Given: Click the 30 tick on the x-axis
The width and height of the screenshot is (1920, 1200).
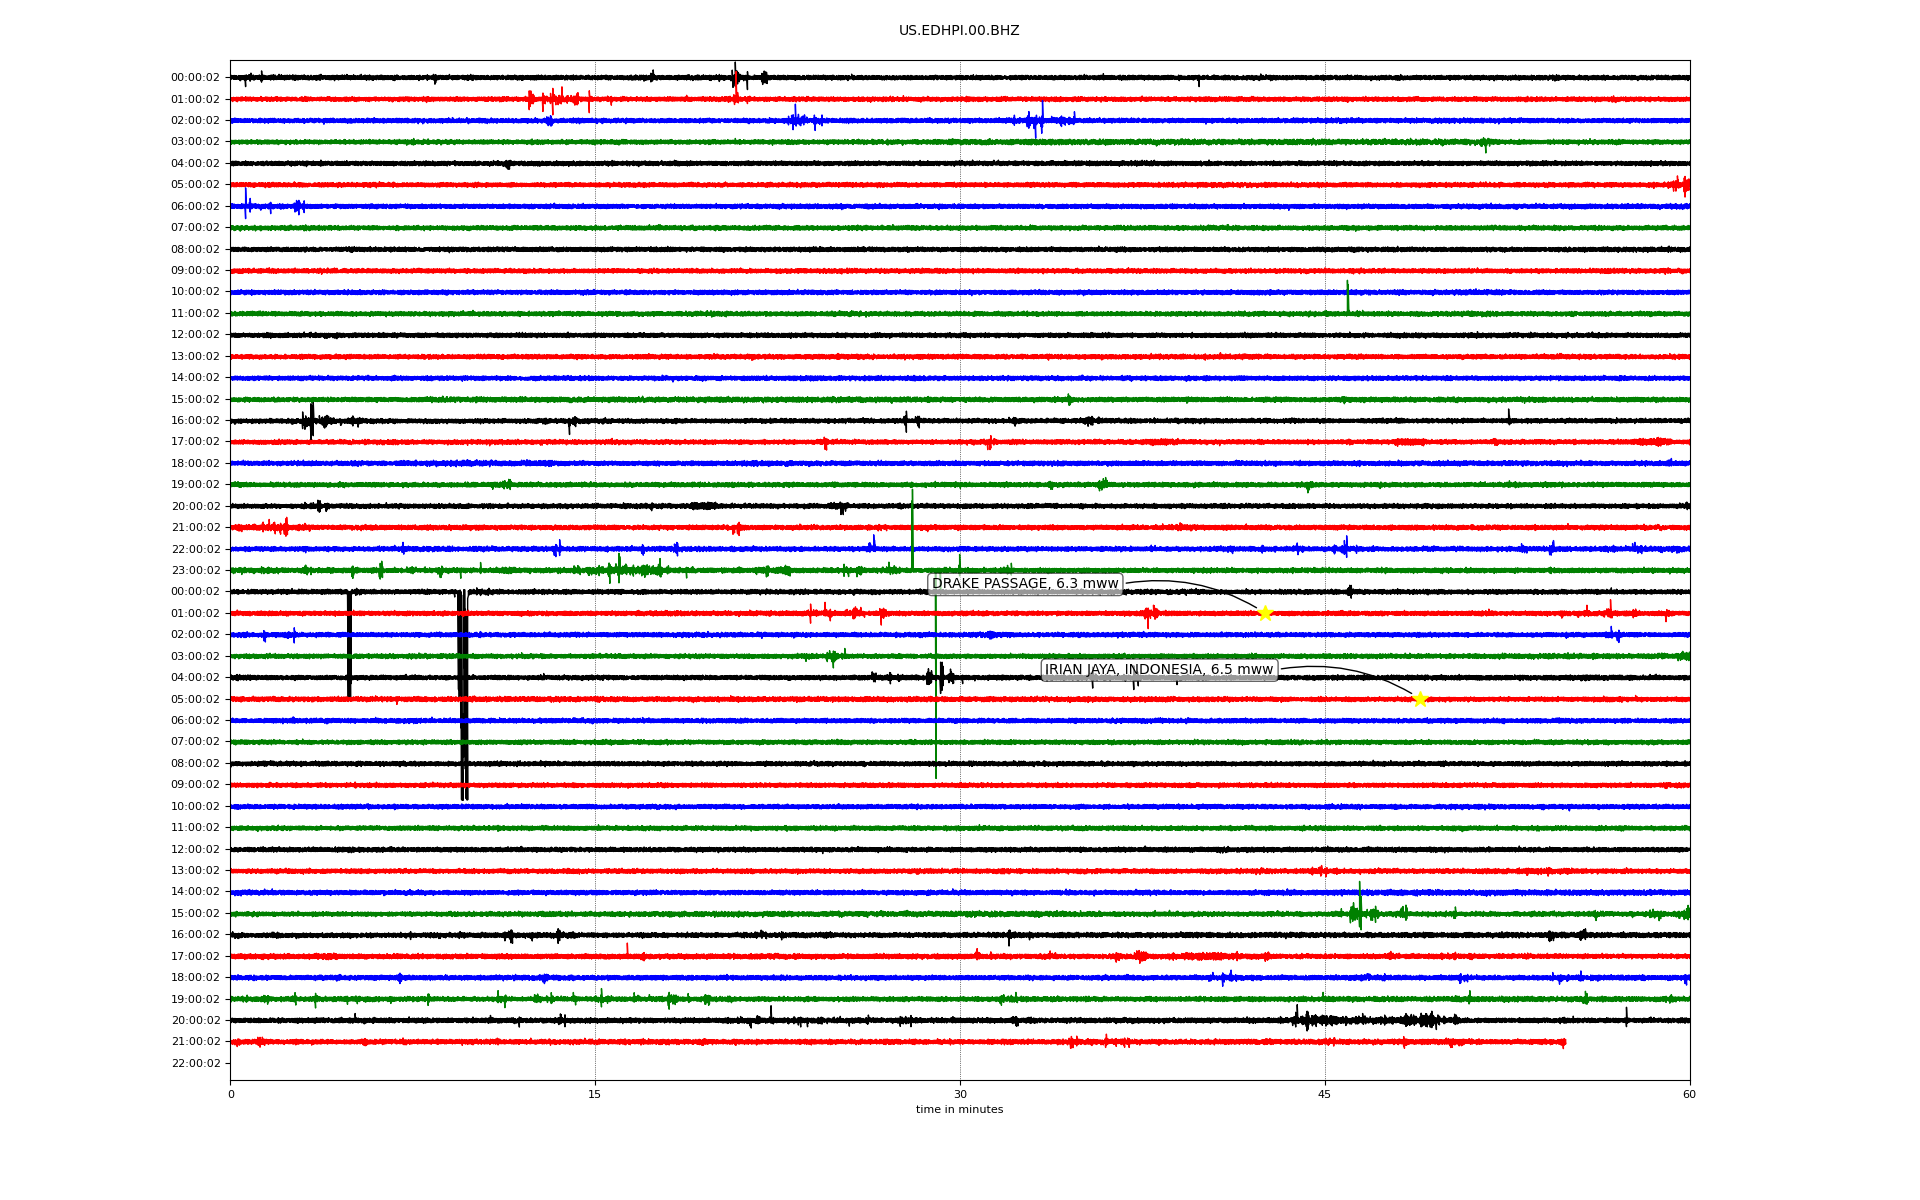Looking at the screenshot, I should pyautogui.click(x=960, y=1094).
